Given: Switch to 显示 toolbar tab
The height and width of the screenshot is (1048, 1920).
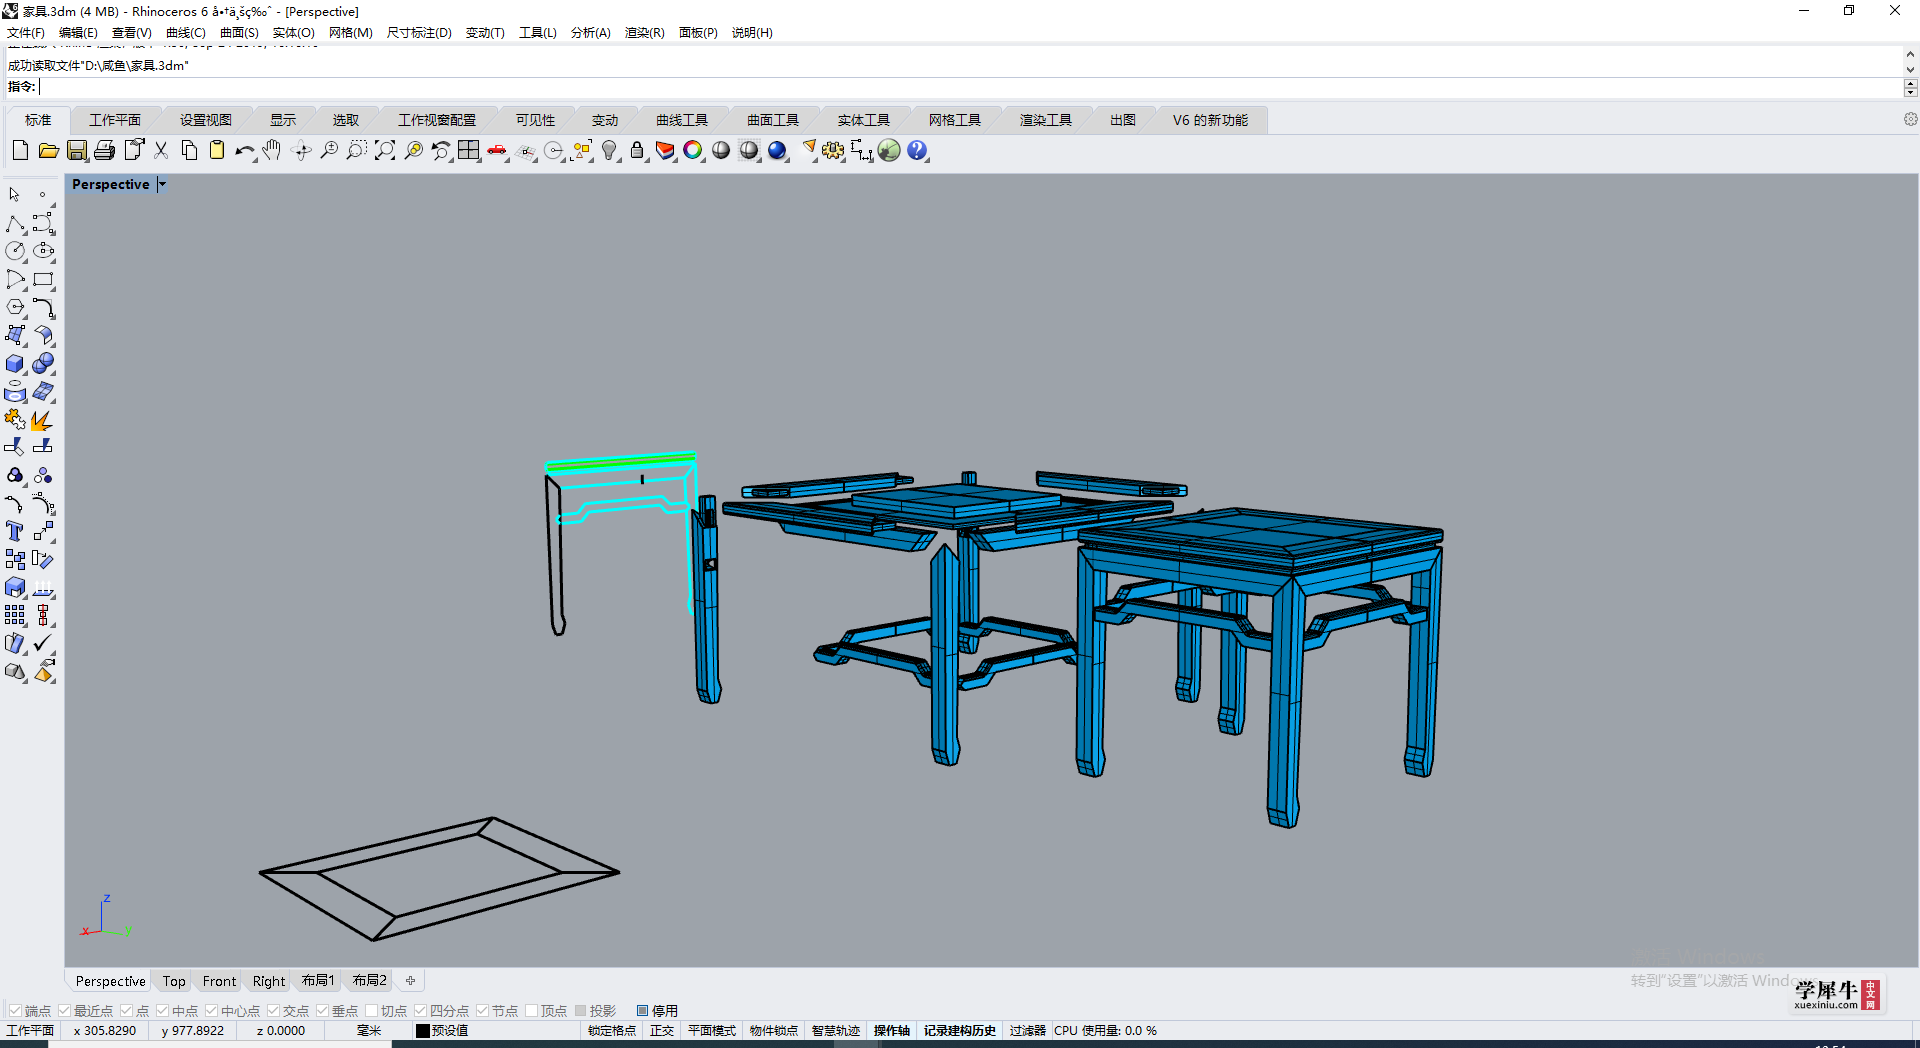Looking at the screenshot, I should [x=283, y=120].
